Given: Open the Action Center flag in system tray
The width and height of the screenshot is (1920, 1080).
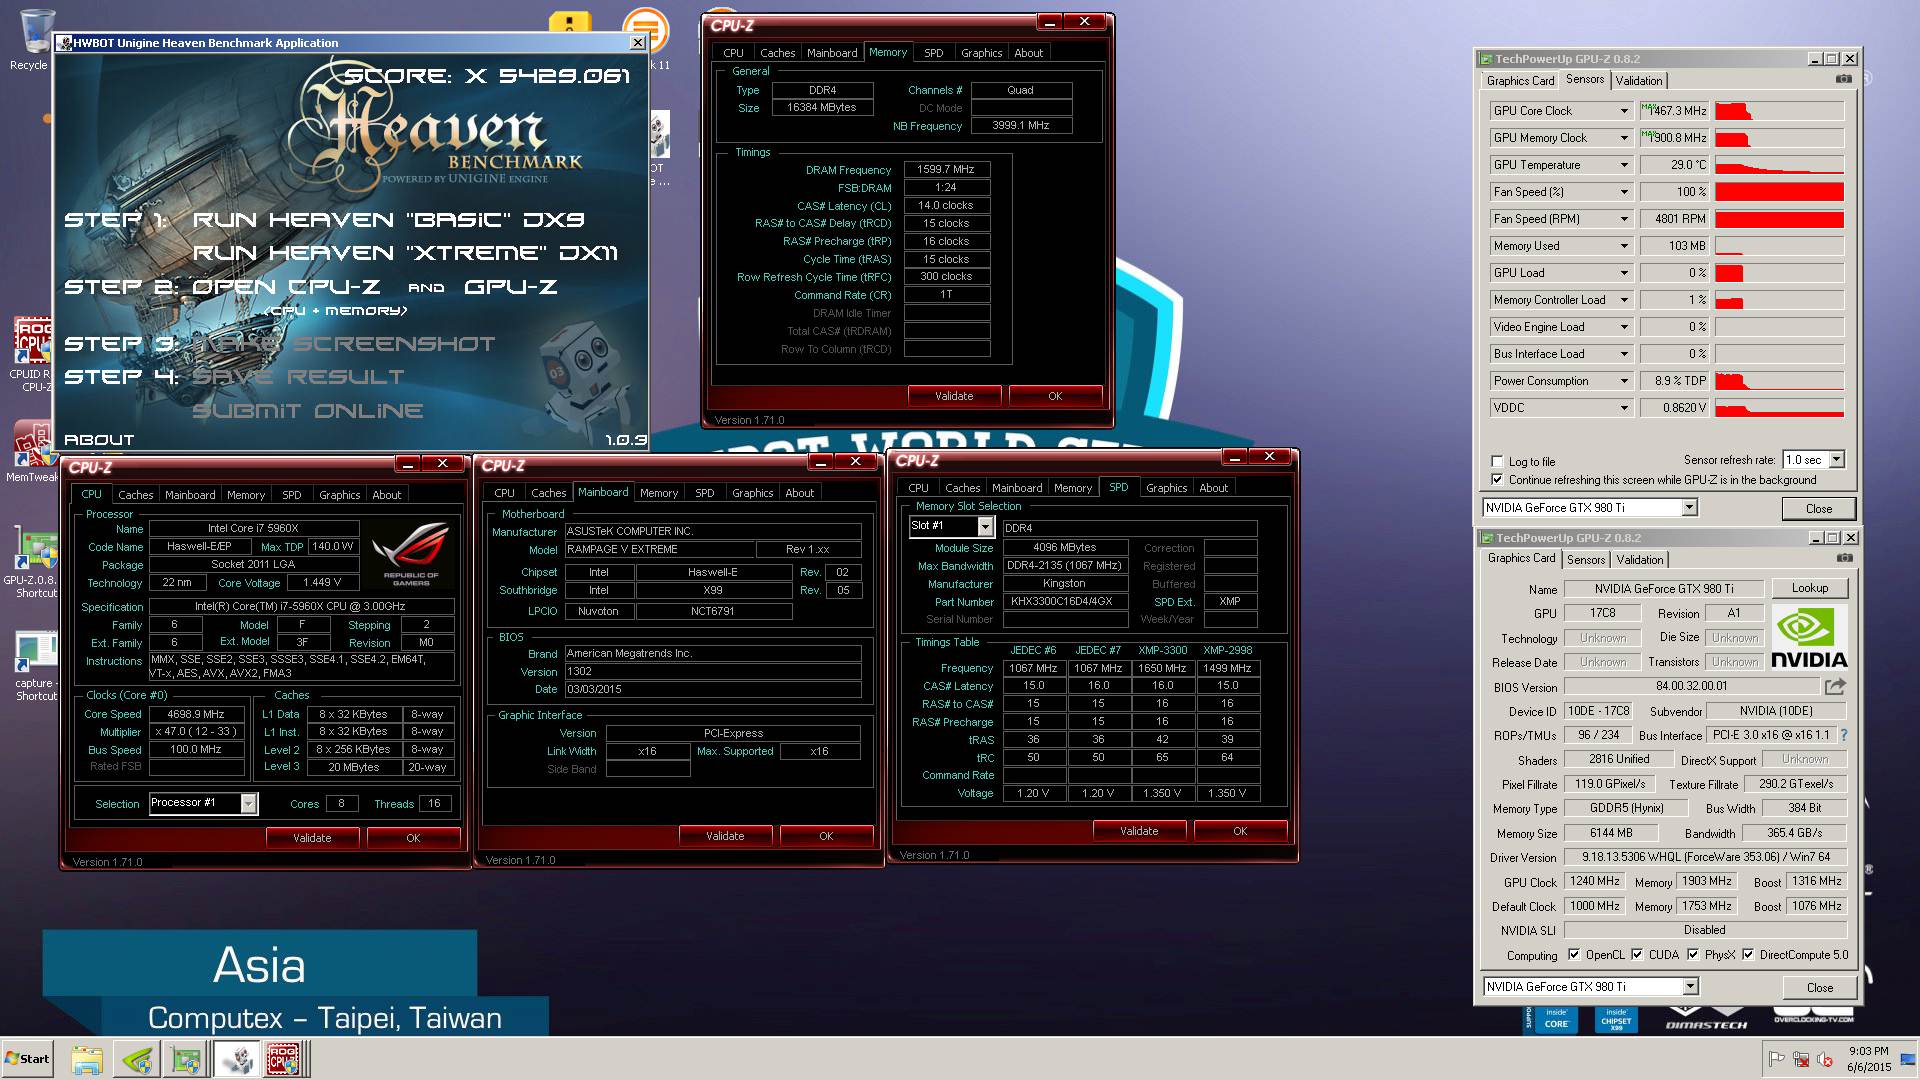Looking at the screenshot, I should click(1777, 1059).
